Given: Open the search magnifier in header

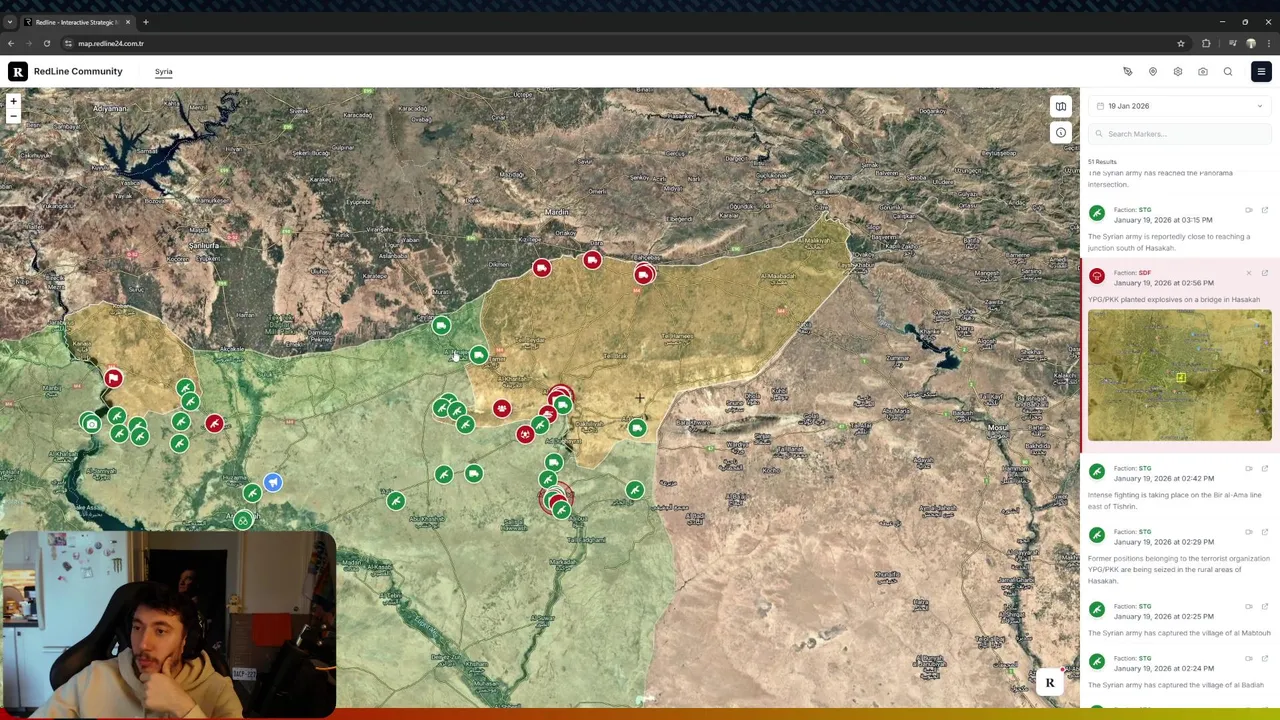Looking at the screenshot, I should (1228, 72).
